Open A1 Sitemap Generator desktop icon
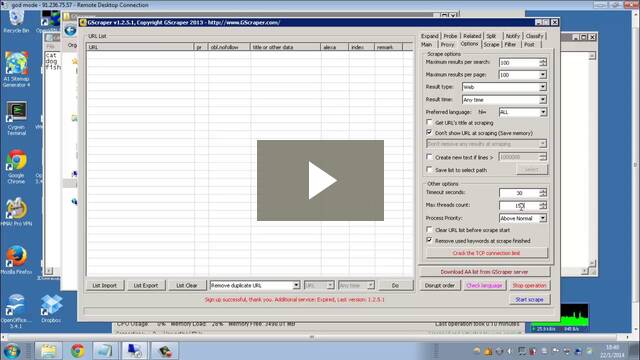Screen dimensions: 640x360 (16, 69)
